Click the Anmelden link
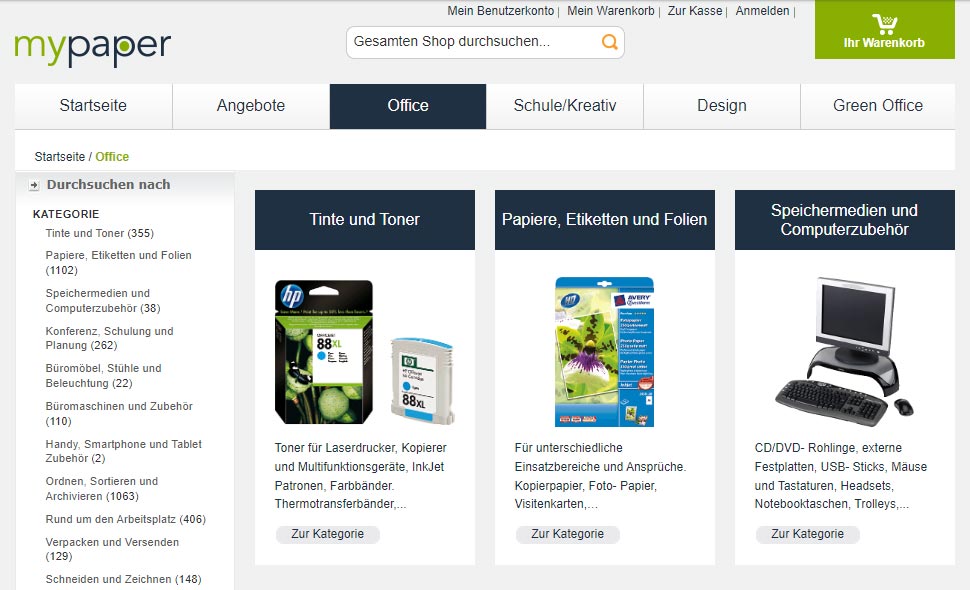 762,11
